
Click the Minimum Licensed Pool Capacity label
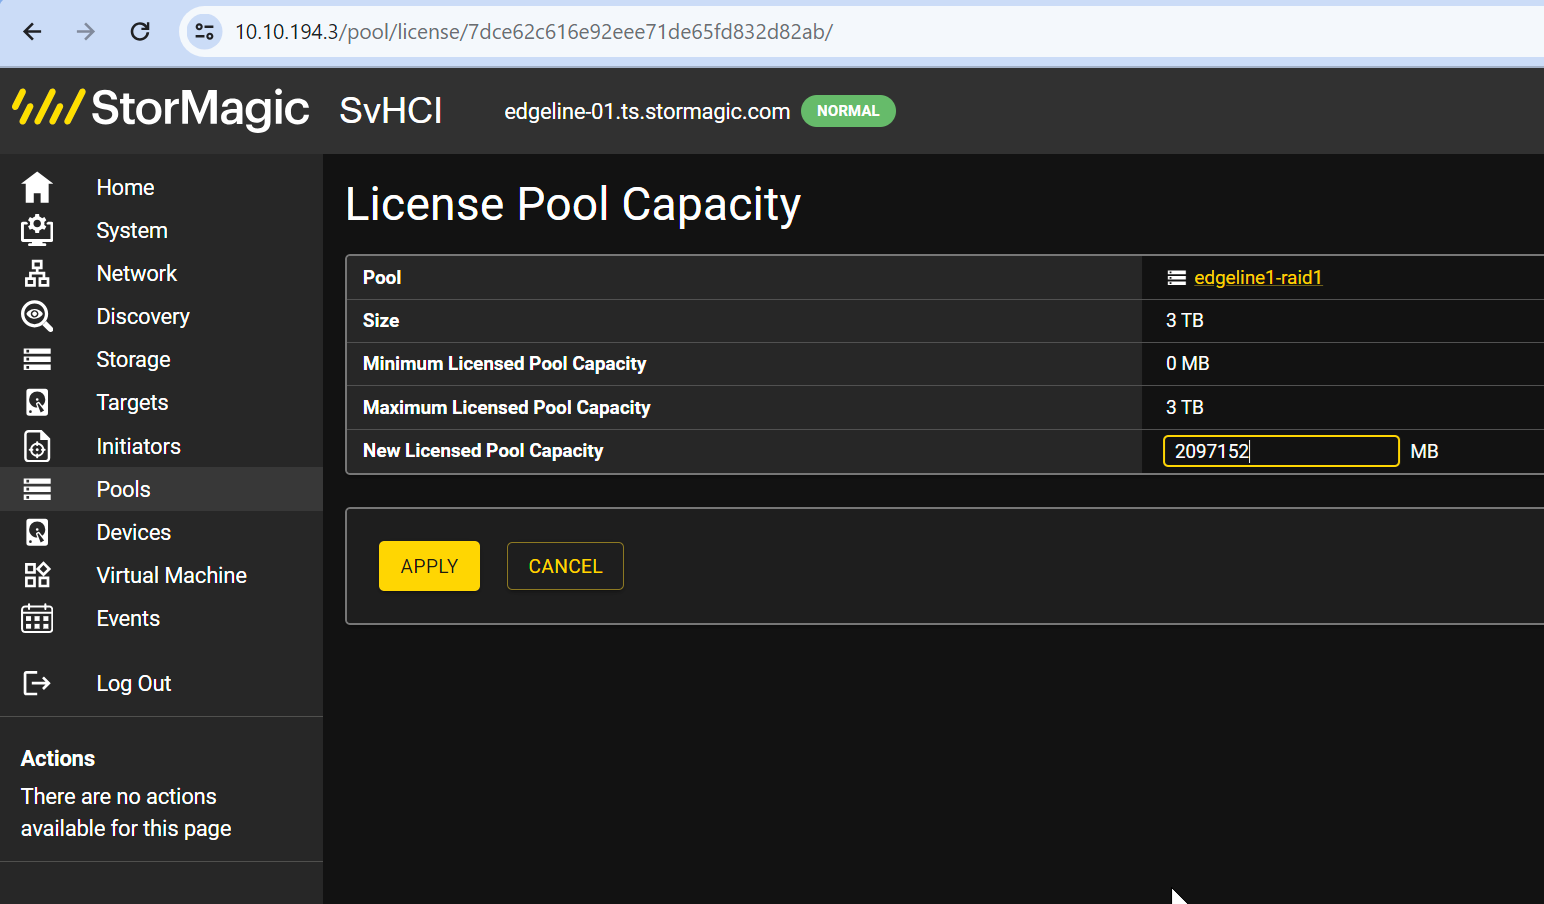[x=504, y=363]
